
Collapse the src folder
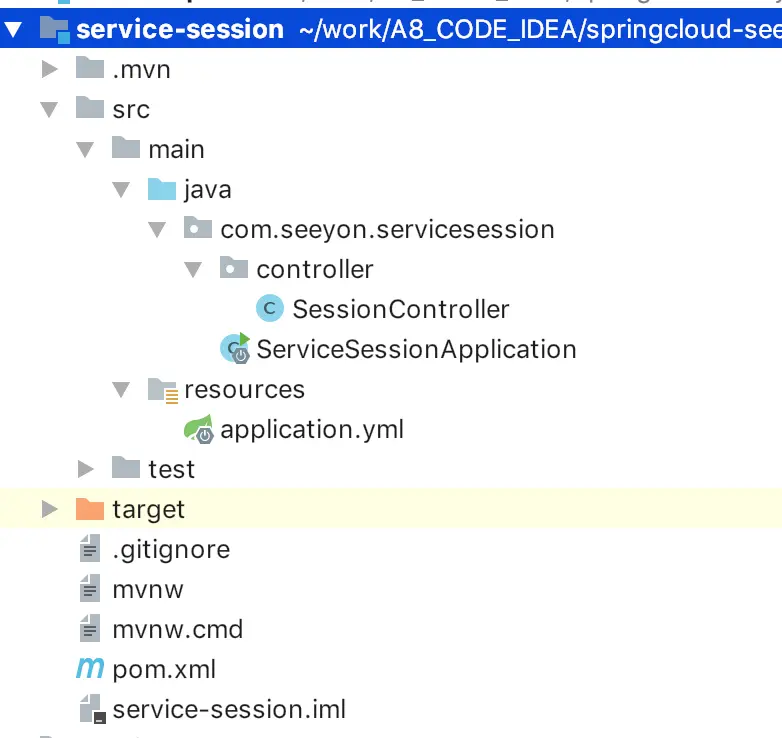(49, 109)
